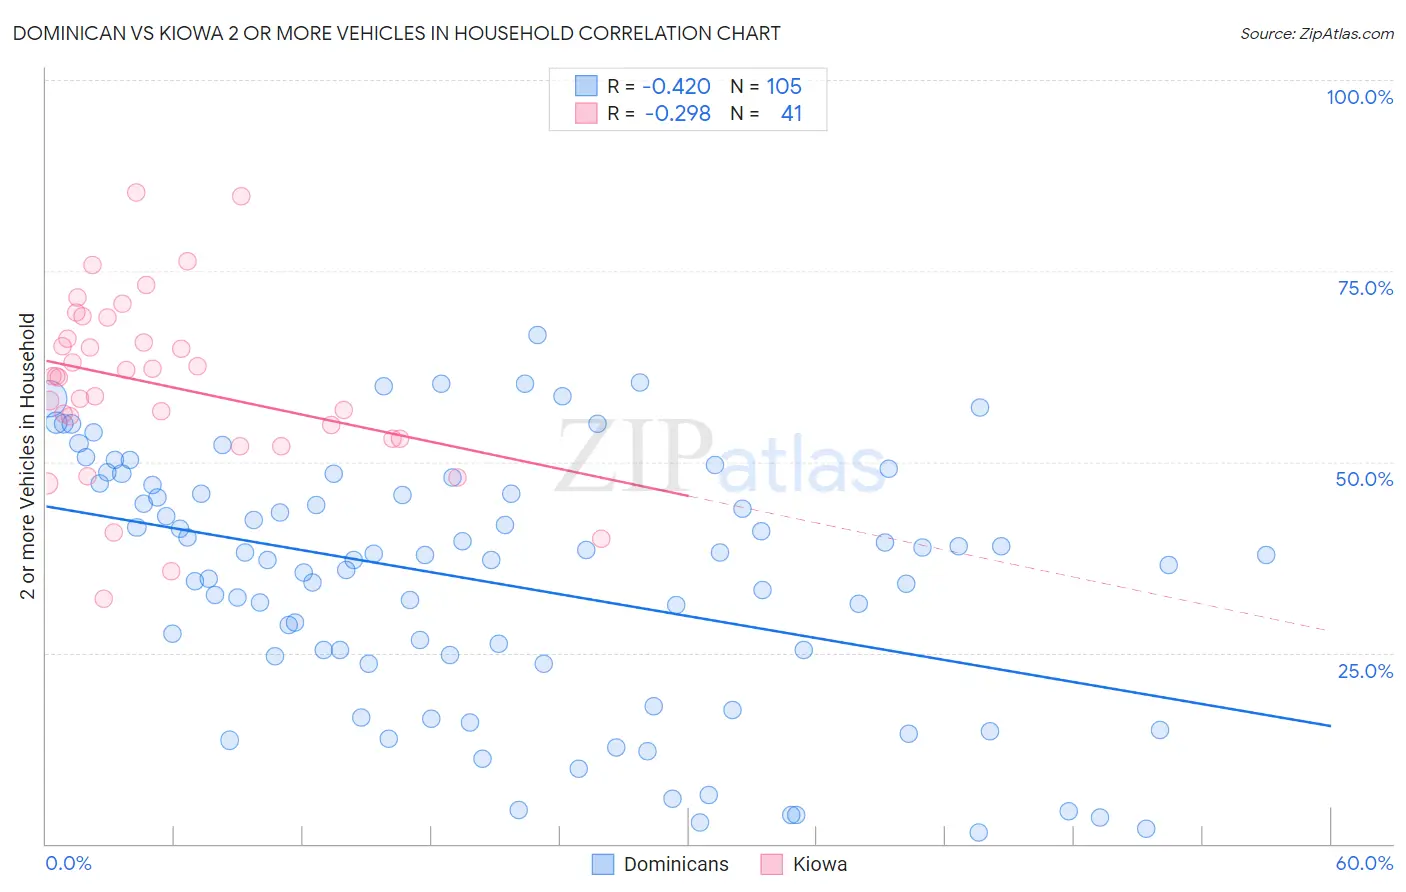Click the blue Dominicans legend swatch

[x=603, y=864]
